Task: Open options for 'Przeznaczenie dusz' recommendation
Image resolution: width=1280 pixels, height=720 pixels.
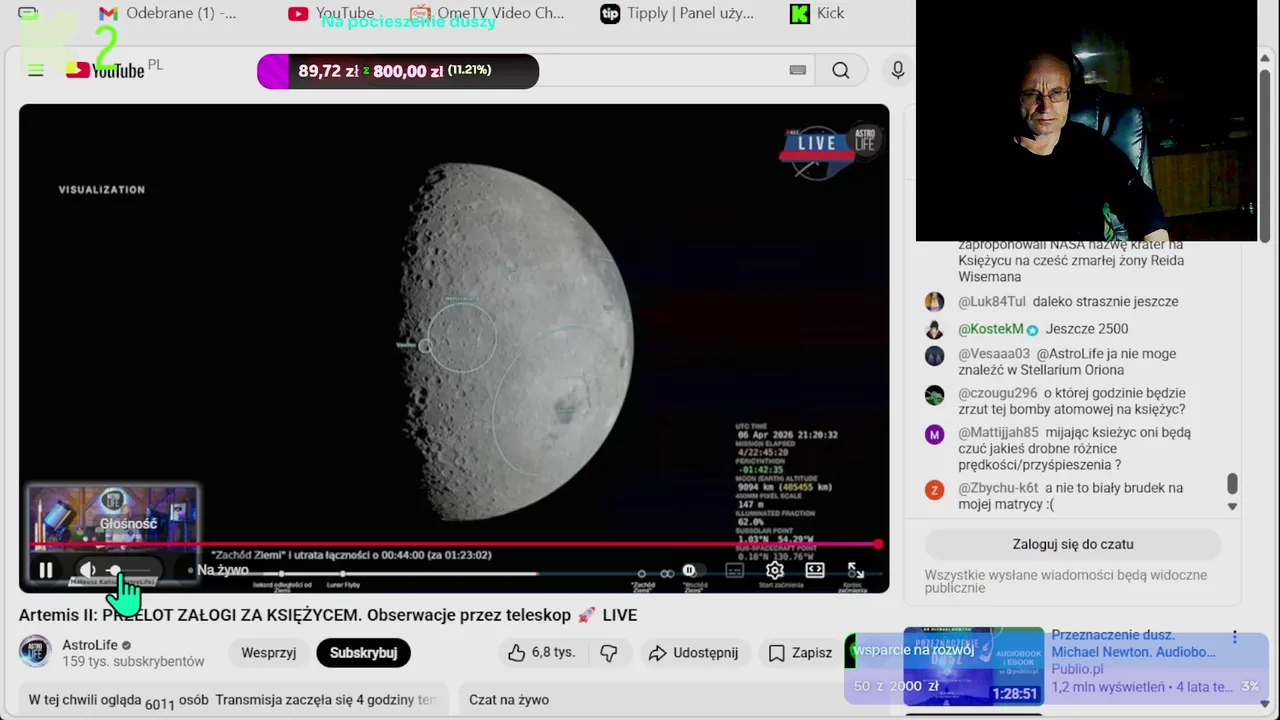Action: [1235, 637]
